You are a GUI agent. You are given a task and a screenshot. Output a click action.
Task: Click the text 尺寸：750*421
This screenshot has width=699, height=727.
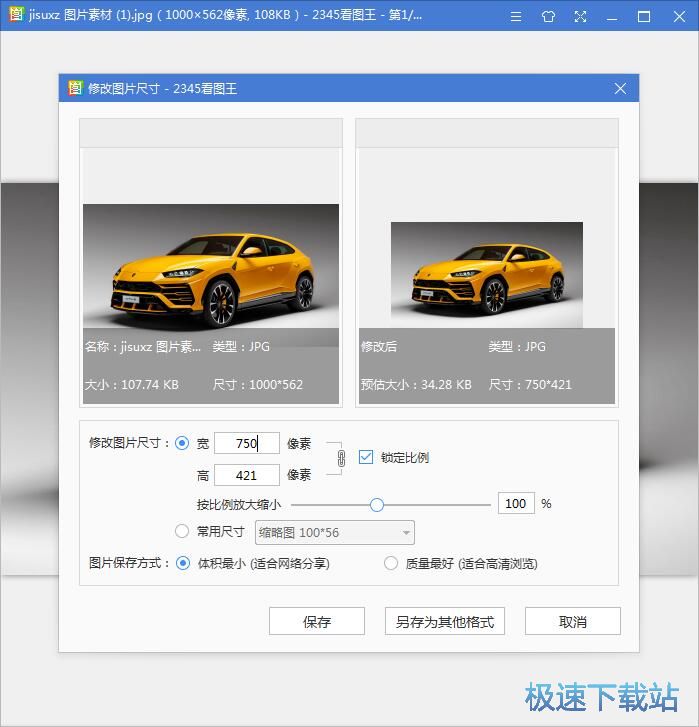pyautogui.click(x=530, y=385)
